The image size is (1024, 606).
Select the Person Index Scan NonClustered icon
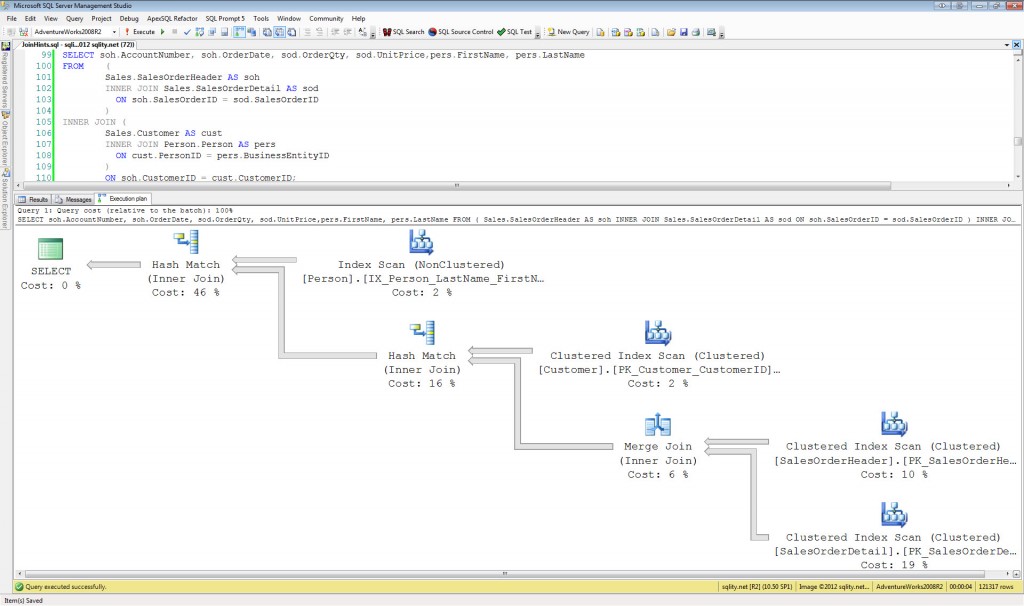[x=422, y=243]
